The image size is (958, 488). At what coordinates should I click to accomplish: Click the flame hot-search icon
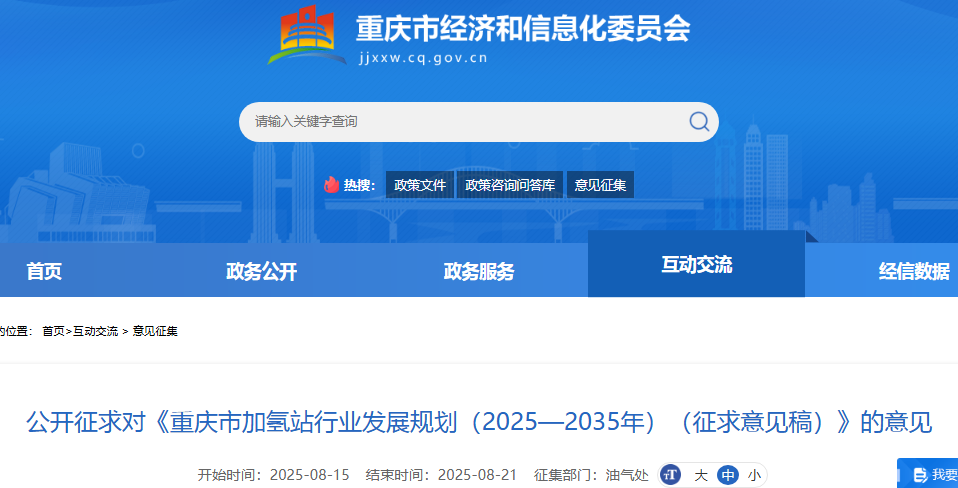pos(331,185)
